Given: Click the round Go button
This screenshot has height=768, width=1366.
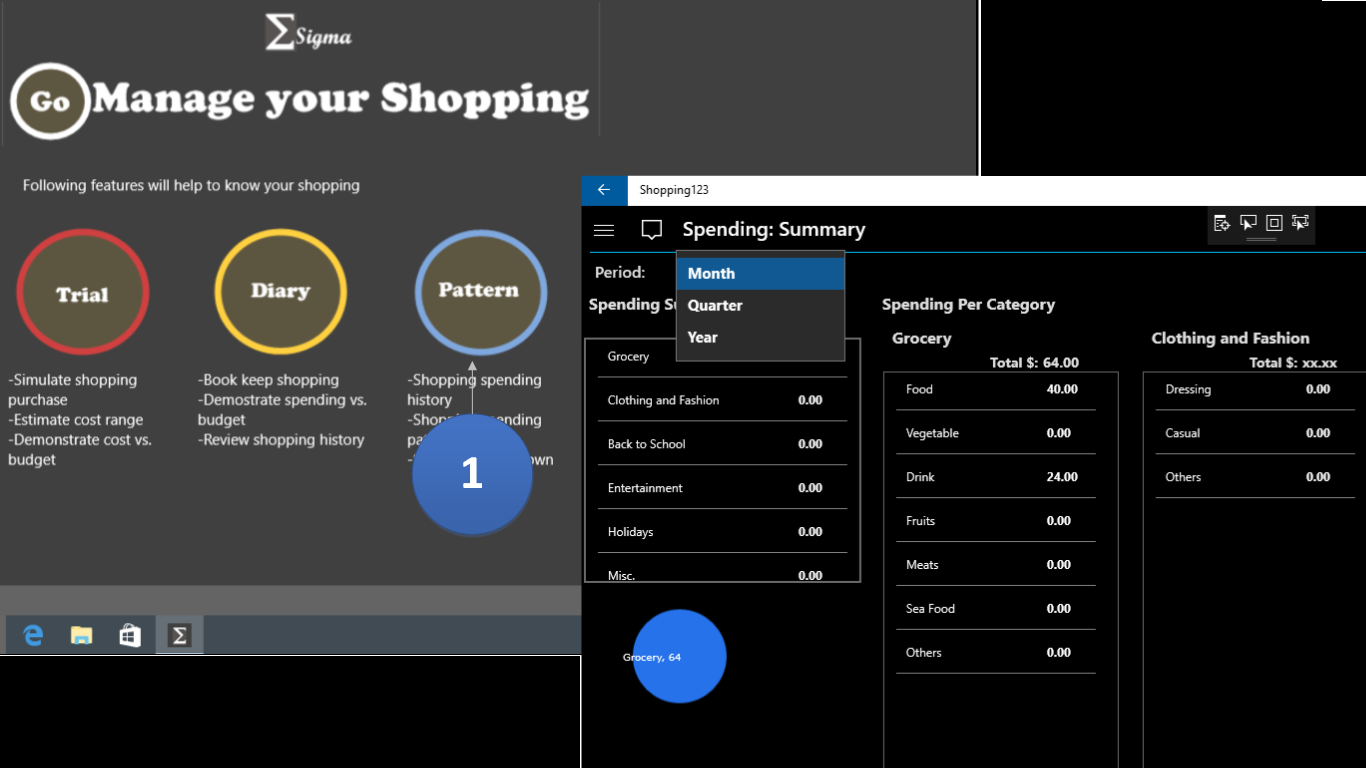Looking at the screenshot, I should [50, 101].
